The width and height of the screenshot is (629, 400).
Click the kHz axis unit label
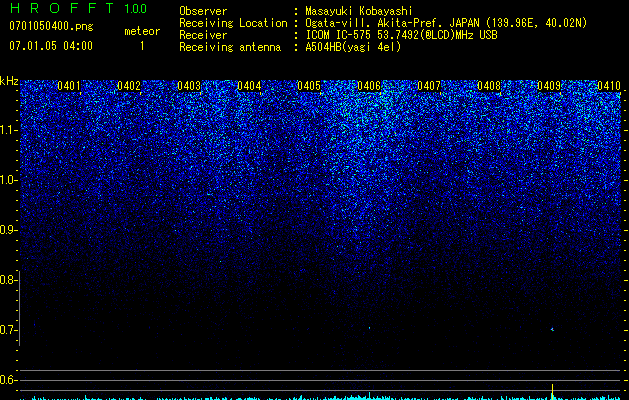point(9,81)
